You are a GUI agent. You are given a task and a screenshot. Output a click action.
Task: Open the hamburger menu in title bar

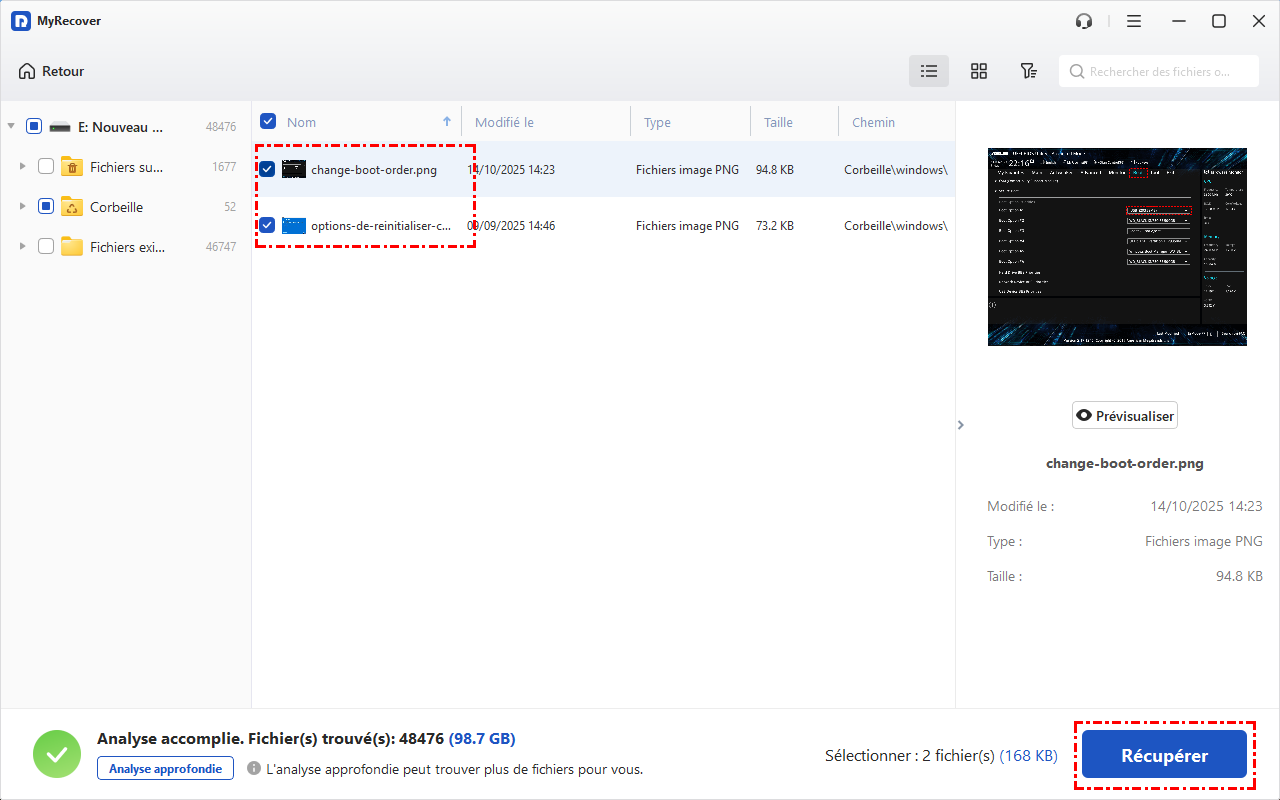pyautogui.click(x=1133, y=21)
